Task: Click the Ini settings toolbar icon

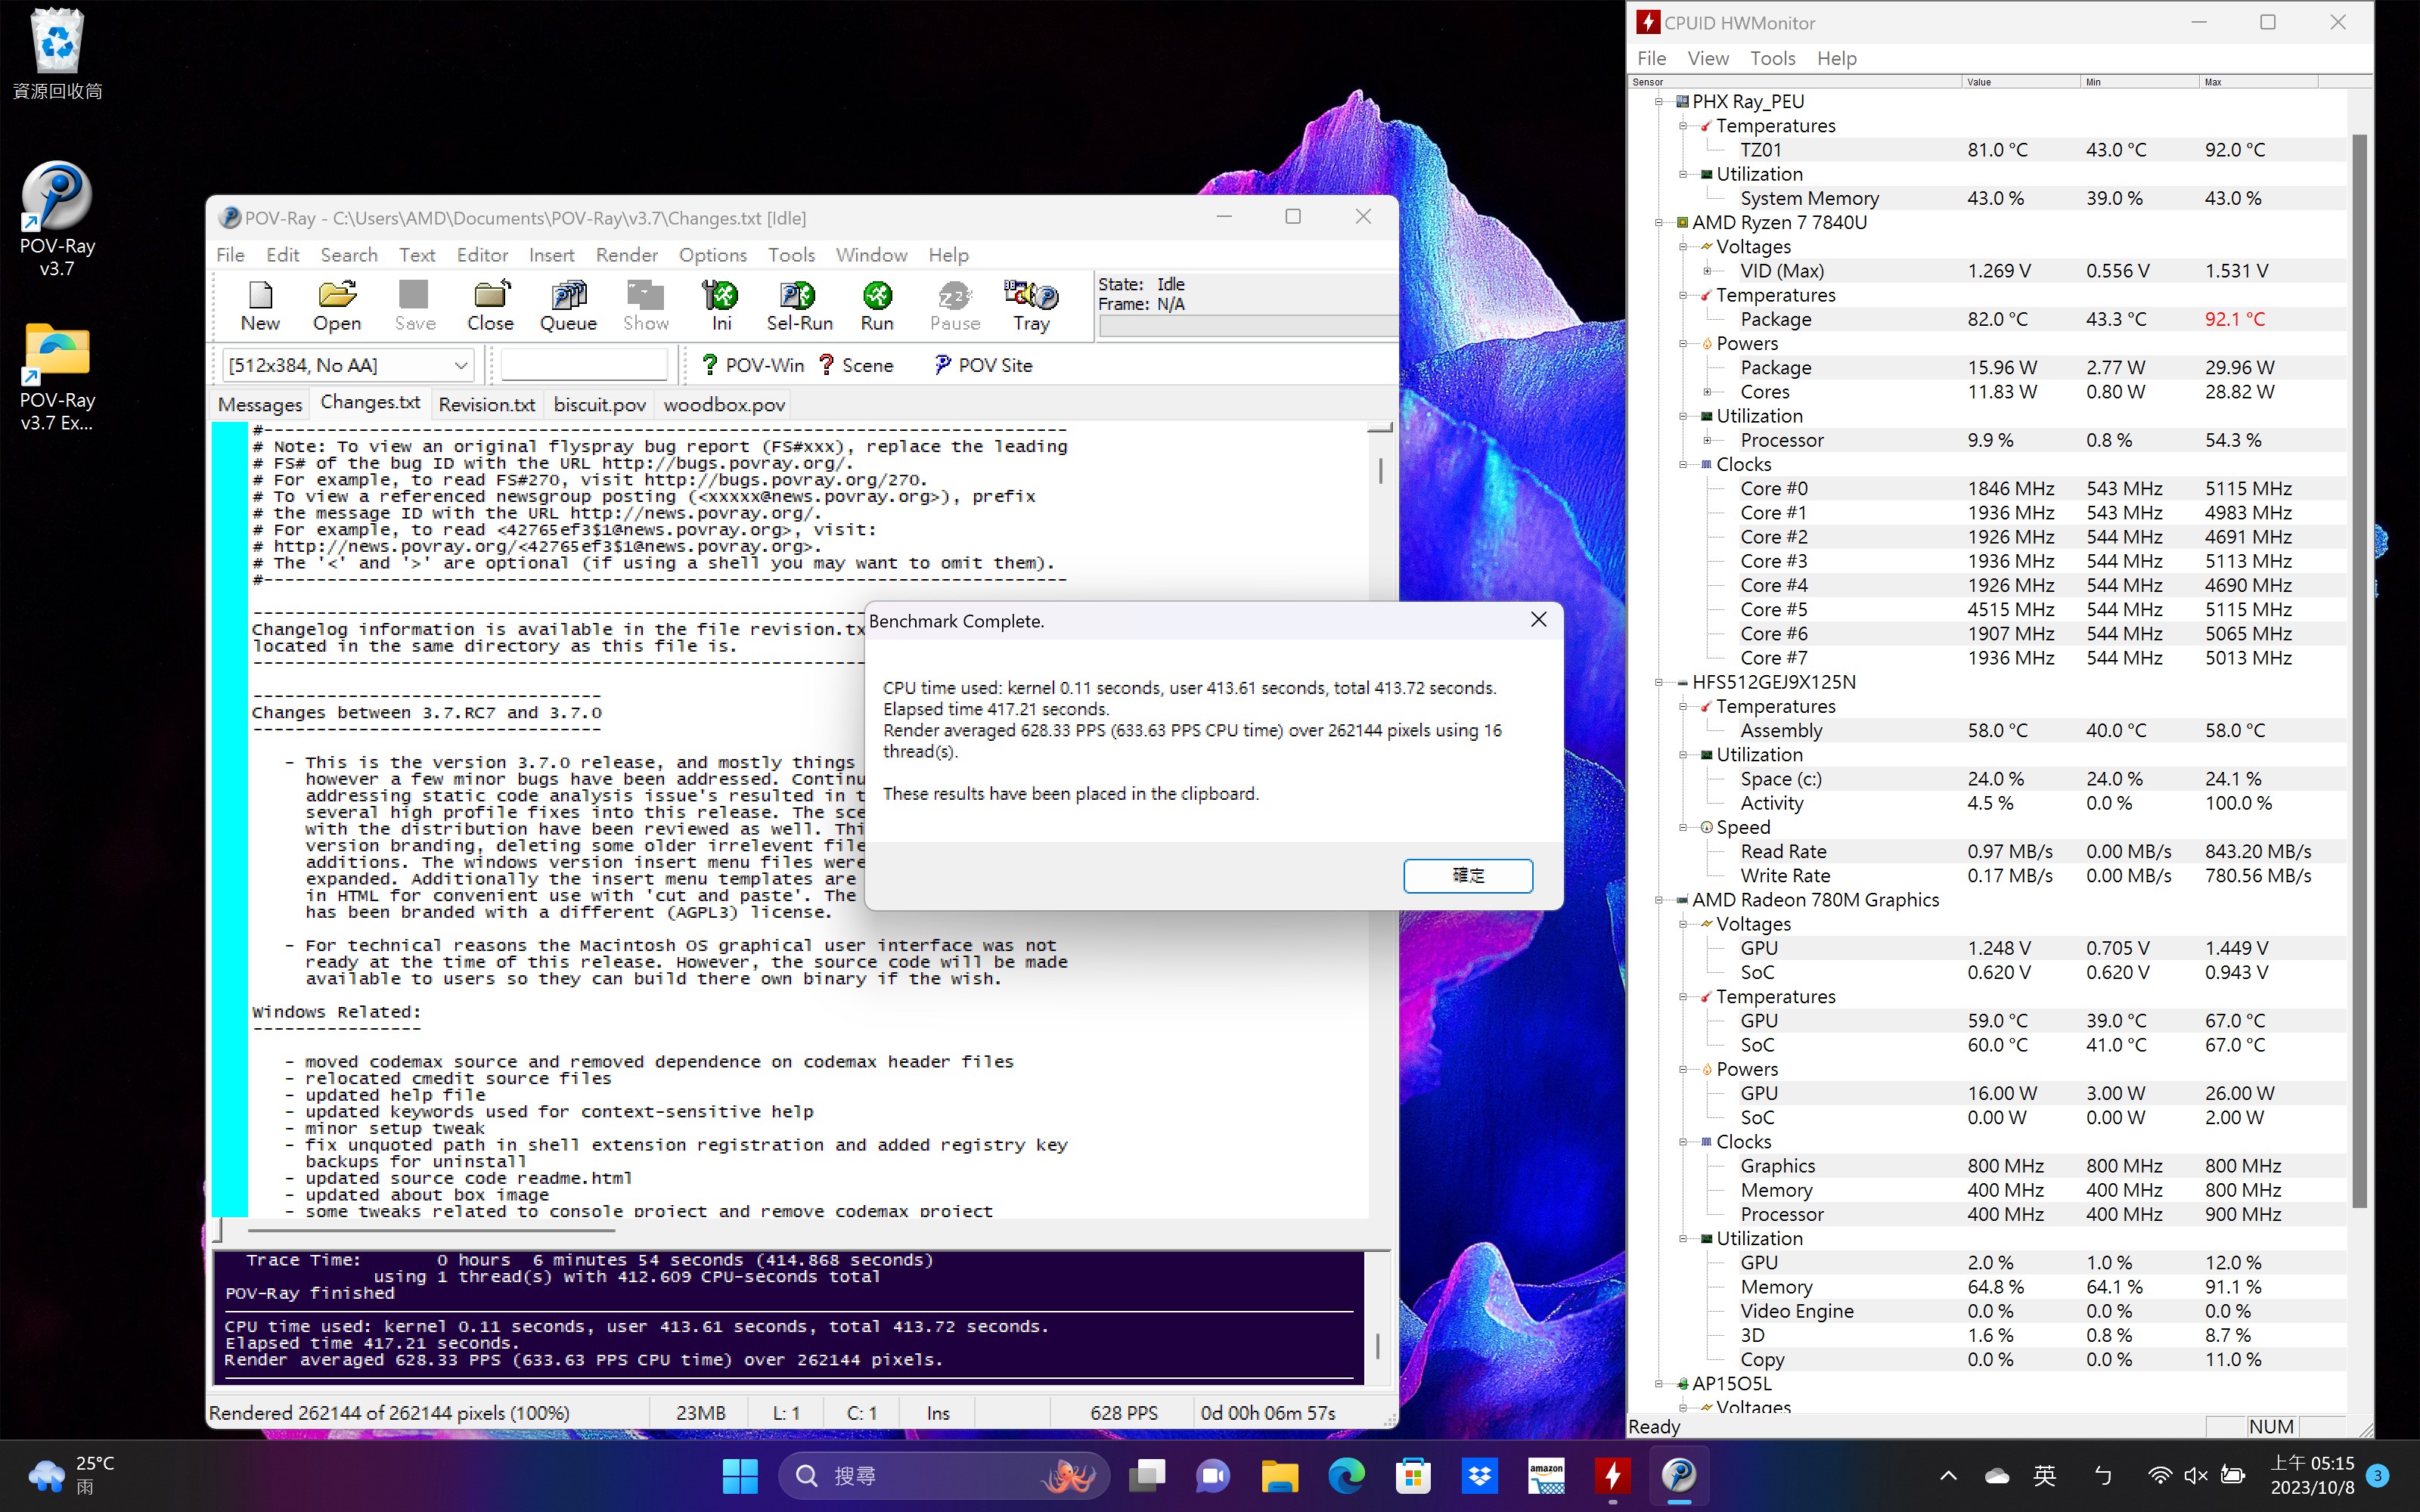Action: pyautogui.click(x=721, y=304)
